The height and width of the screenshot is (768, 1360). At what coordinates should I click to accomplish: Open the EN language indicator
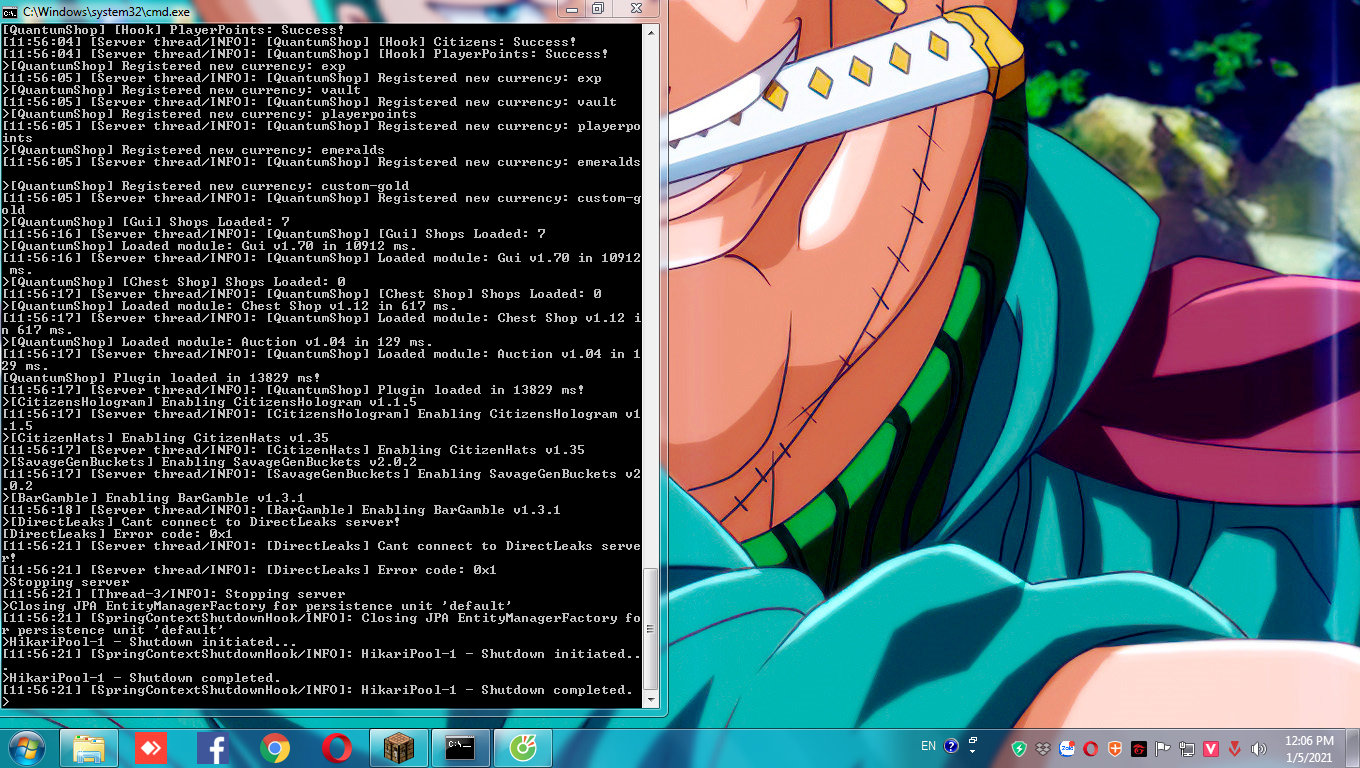(x=928, y=746)
